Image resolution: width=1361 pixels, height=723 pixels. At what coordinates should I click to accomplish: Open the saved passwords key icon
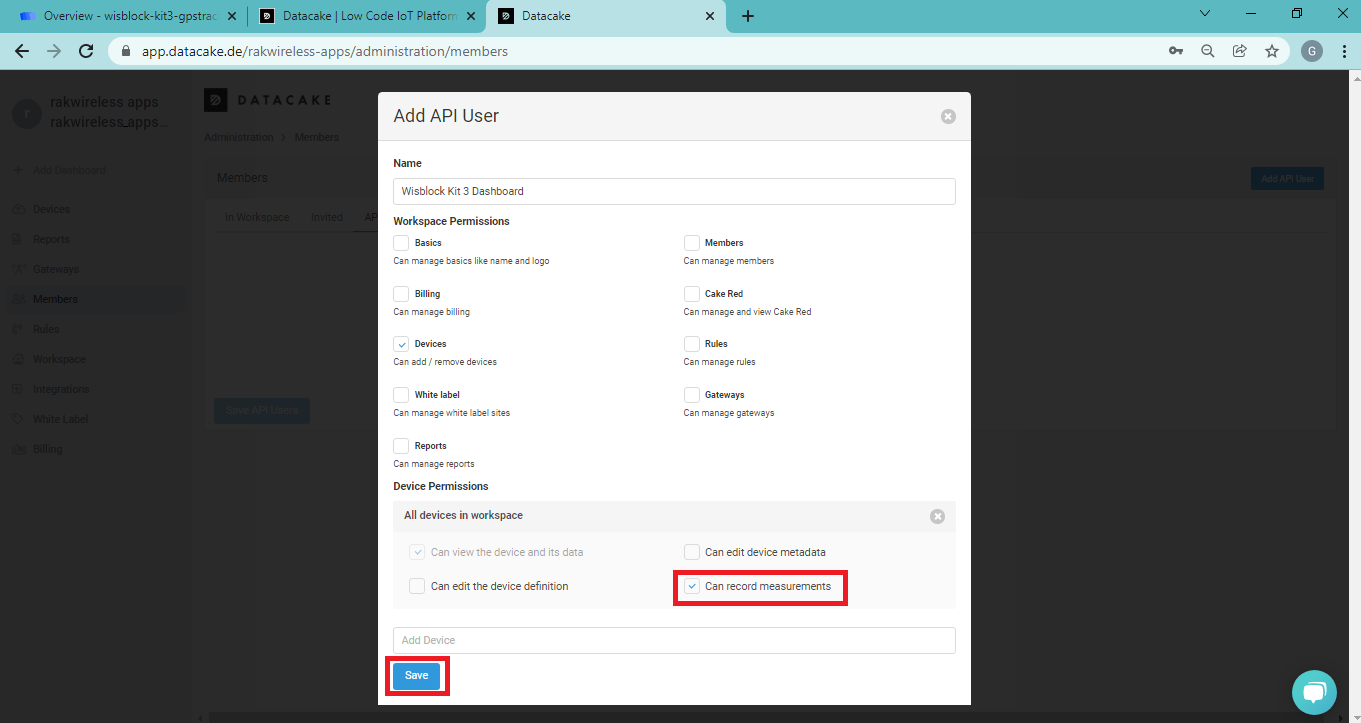(1175, 51)
